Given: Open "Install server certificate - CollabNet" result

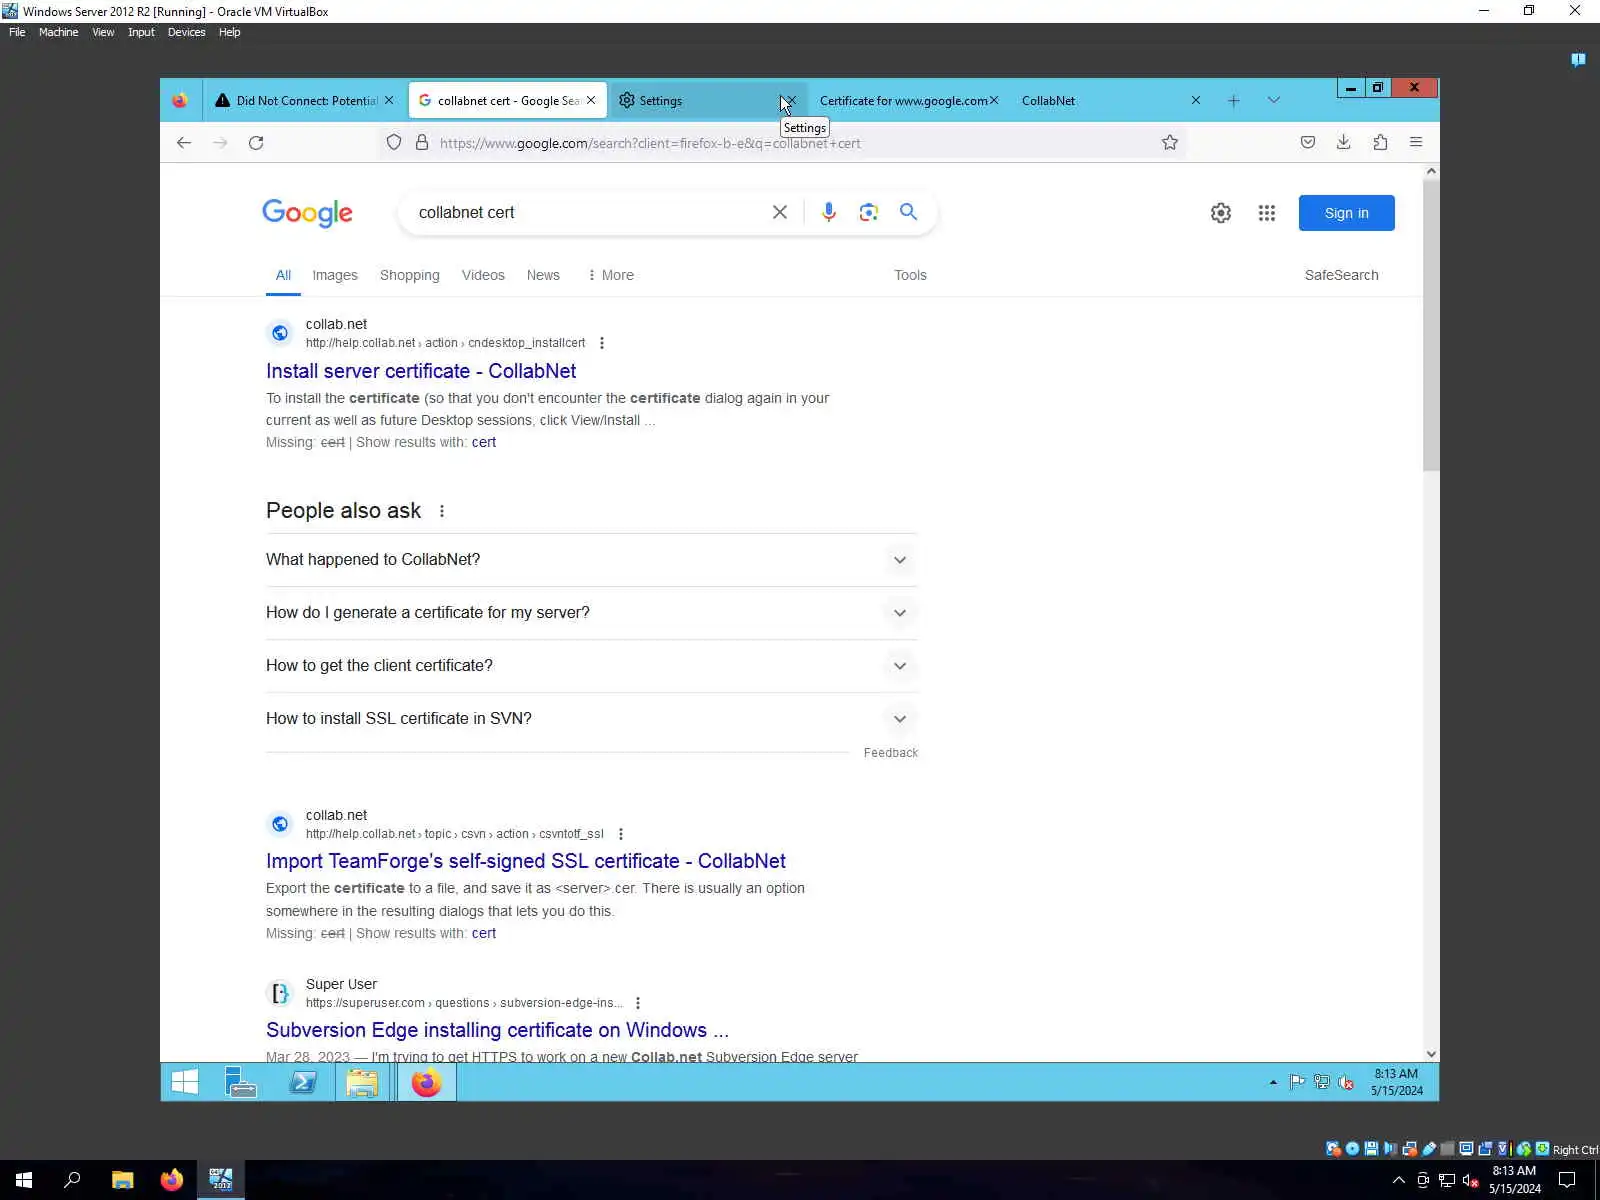Looking at the screenshot, I should point(421,371).
